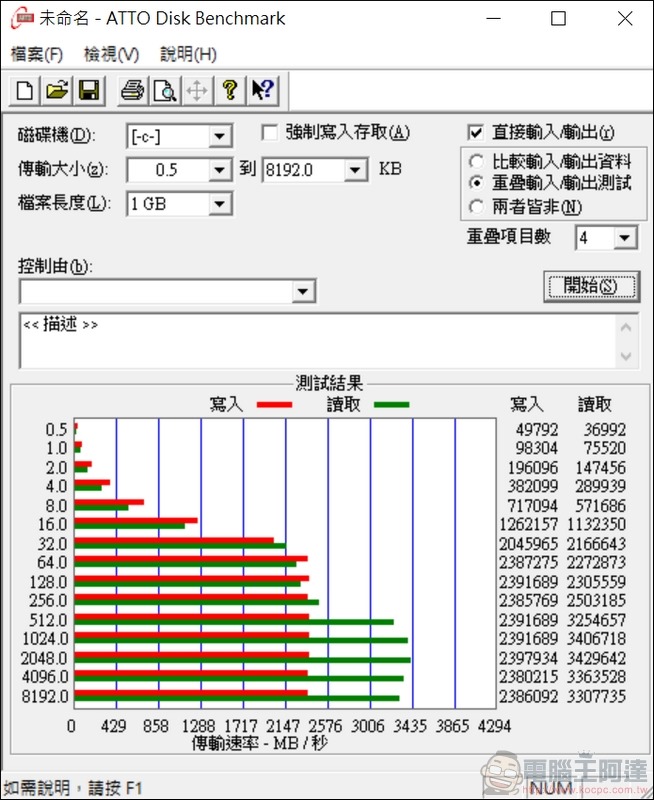Activate the context help arrow icon
The width and height of the screenshot is (654, 800).
coord(263,91)
